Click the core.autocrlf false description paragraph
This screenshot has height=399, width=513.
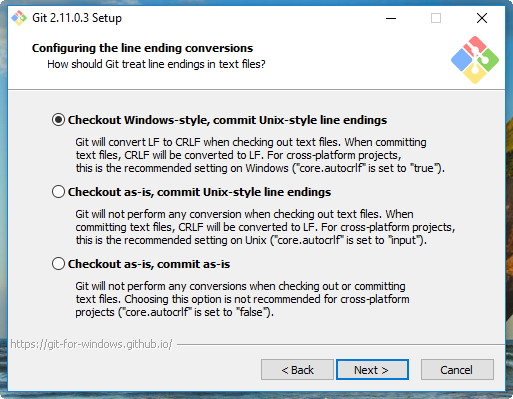pyautogui.click(x=242, y=299)
